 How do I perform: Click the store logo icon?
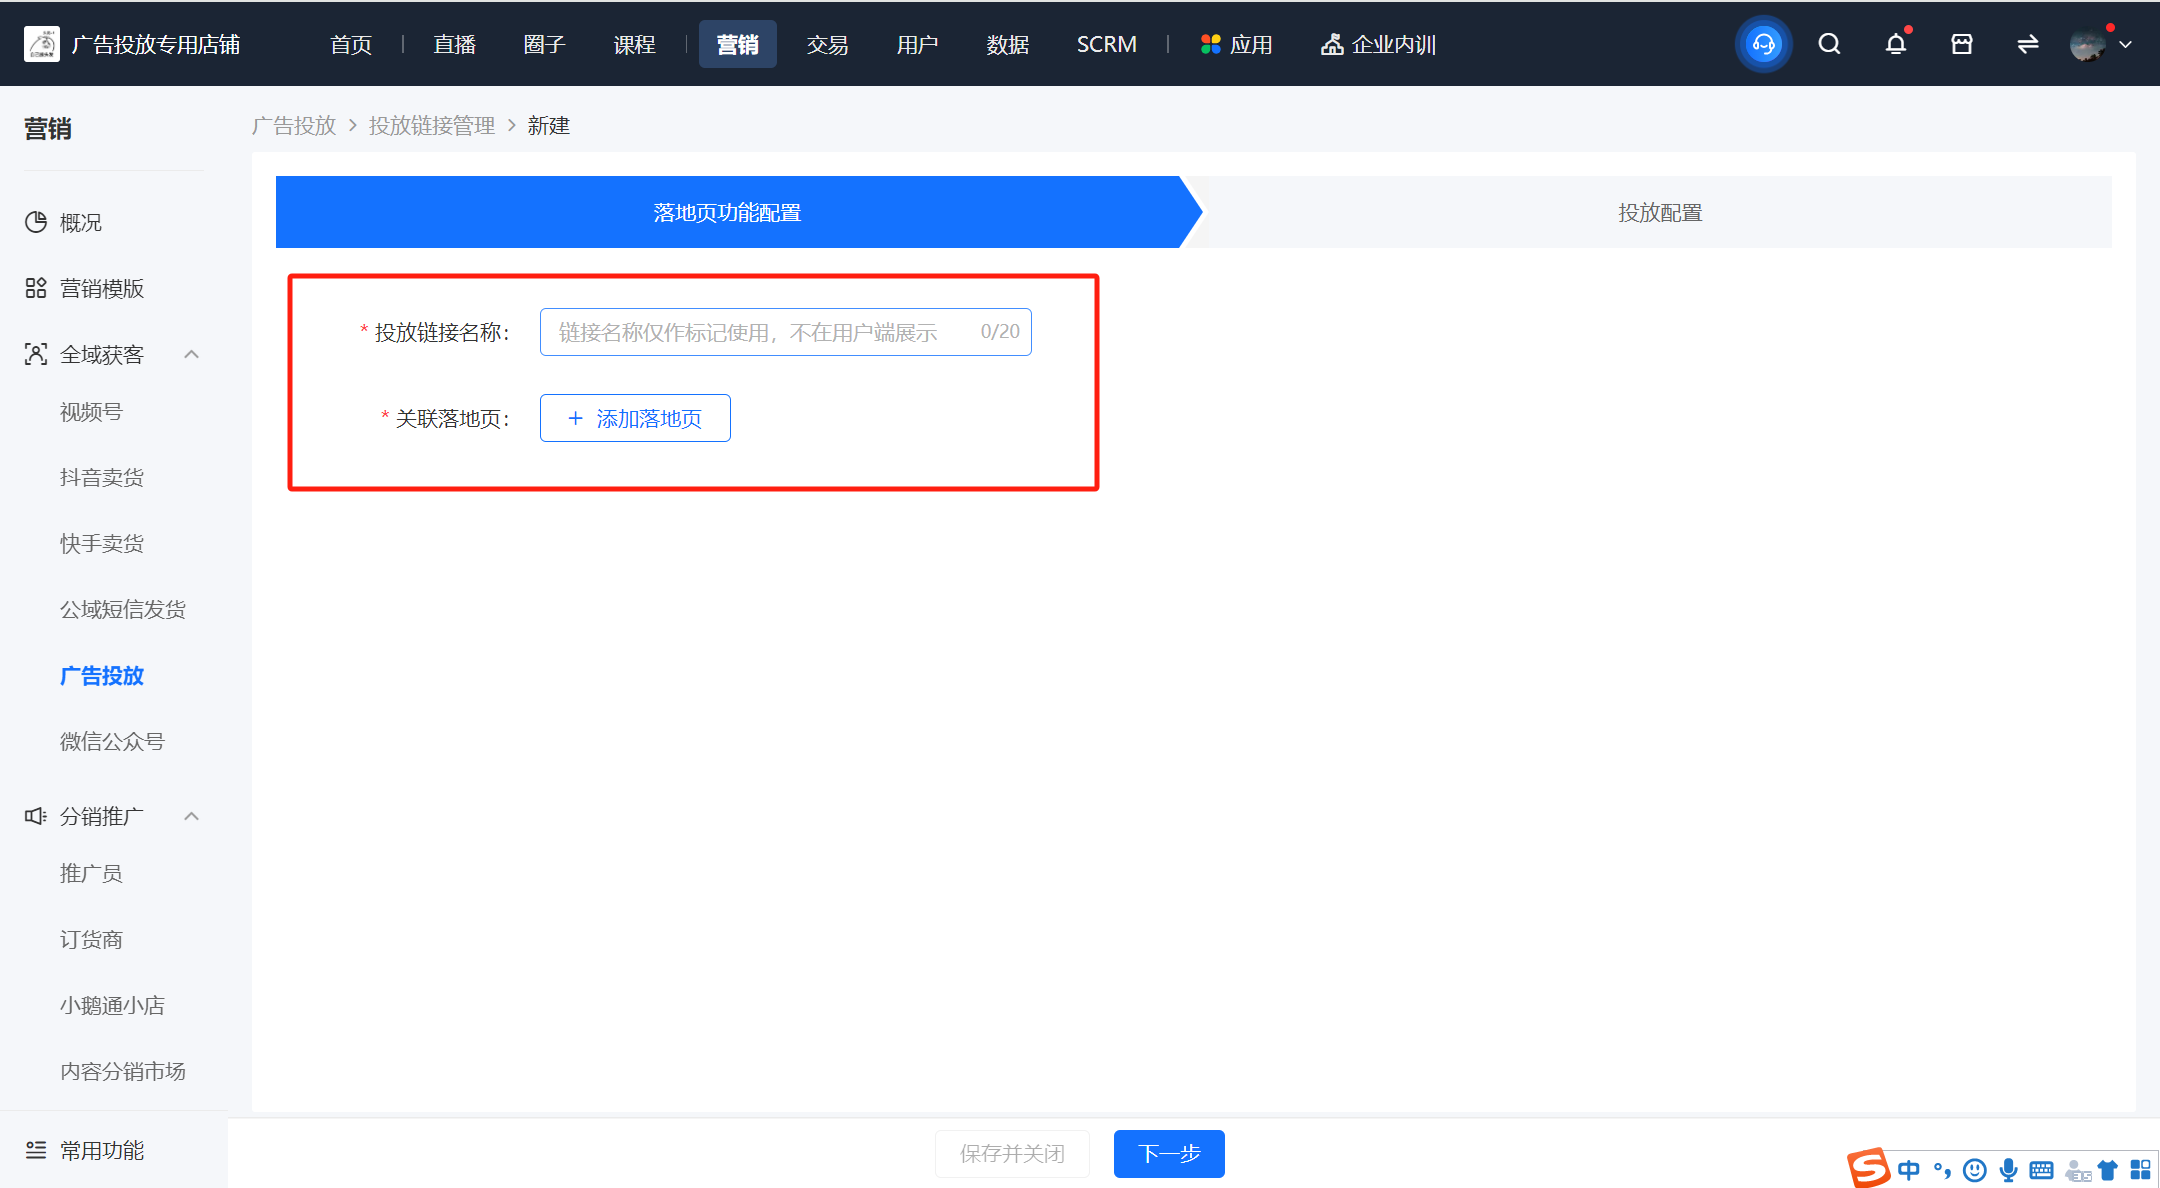[x=42, y=44]
